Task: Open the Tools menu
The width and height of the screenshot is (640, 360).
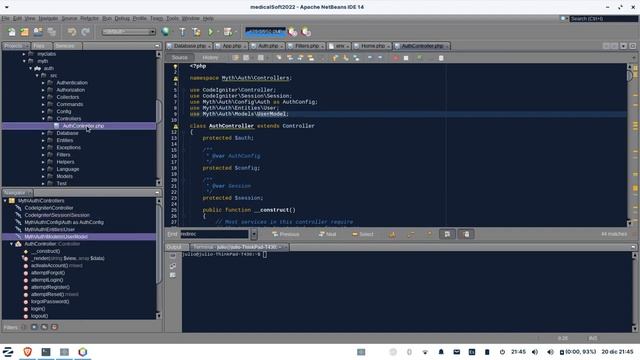Action: pyautogui.click(x=172, y=18)
